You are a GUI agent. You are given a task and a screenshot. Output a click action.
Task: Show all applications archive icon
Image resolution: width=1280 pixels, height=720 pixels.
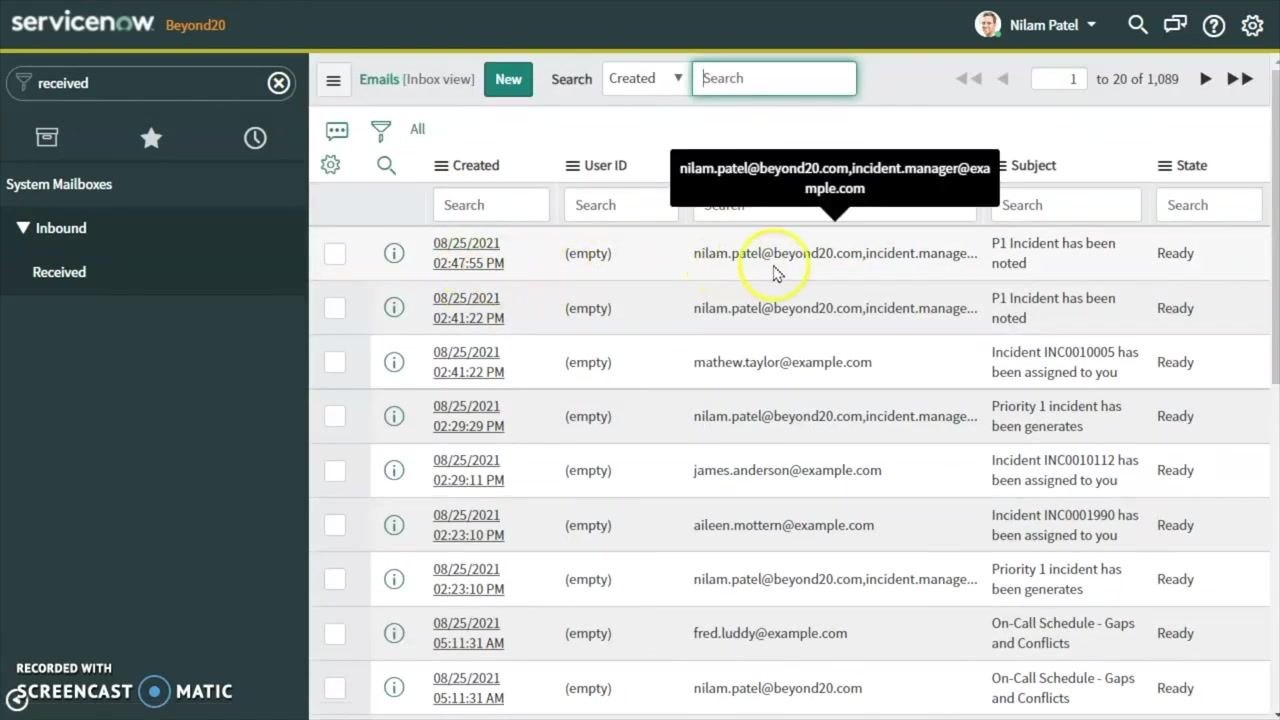tap(47, 137)
